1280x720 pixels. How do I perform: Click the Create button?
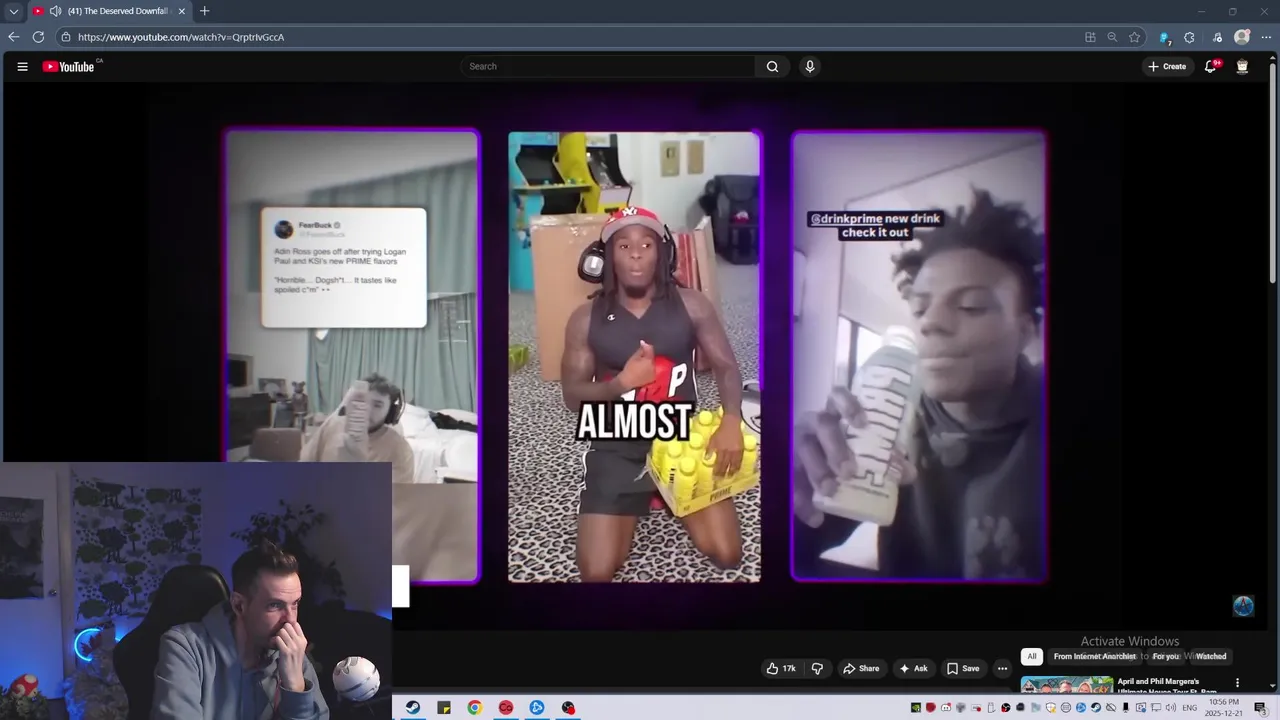(1166, 67)
